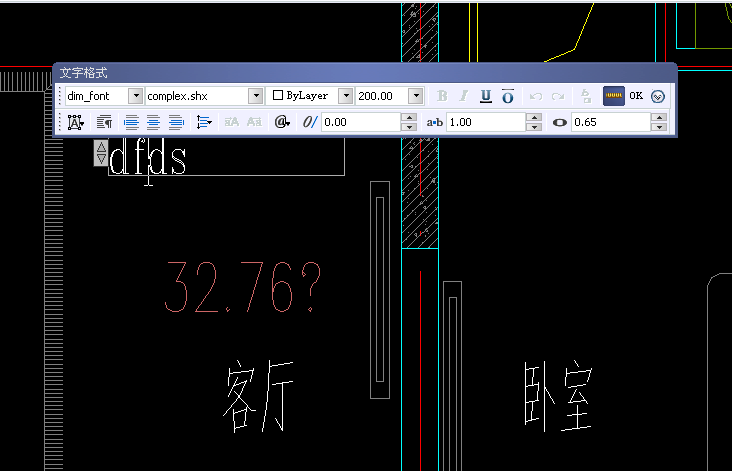Open the Options round menu button
Viewport: 732px width, 471px height.
pos(658,97)
